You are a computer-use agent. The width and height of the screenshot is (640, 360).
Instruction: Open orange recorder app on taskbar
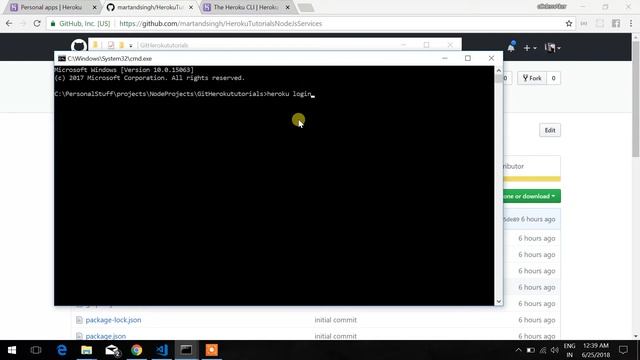211,350
